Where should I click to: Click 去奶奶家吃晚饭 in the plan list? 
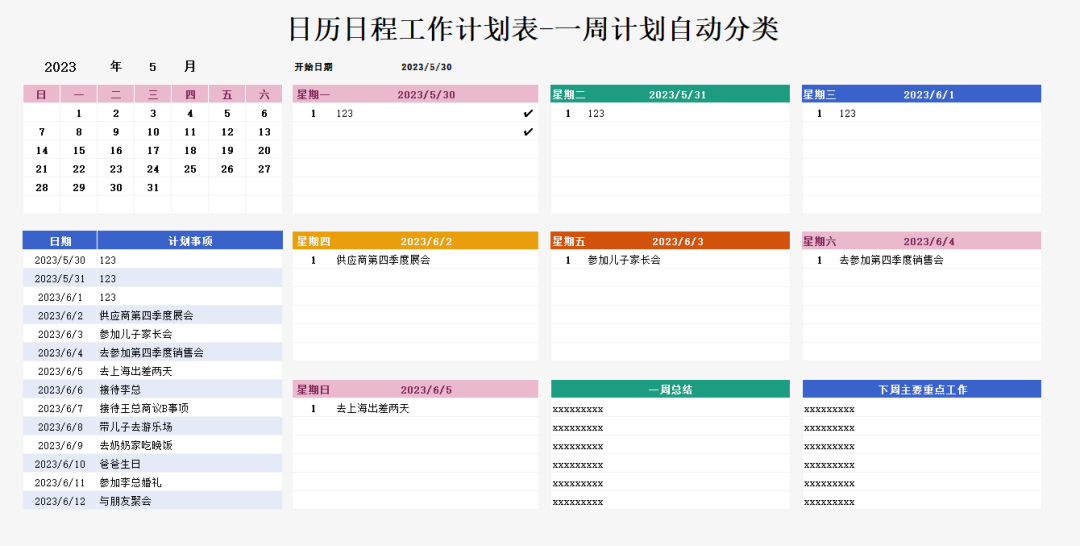click(x=136, y=445)
